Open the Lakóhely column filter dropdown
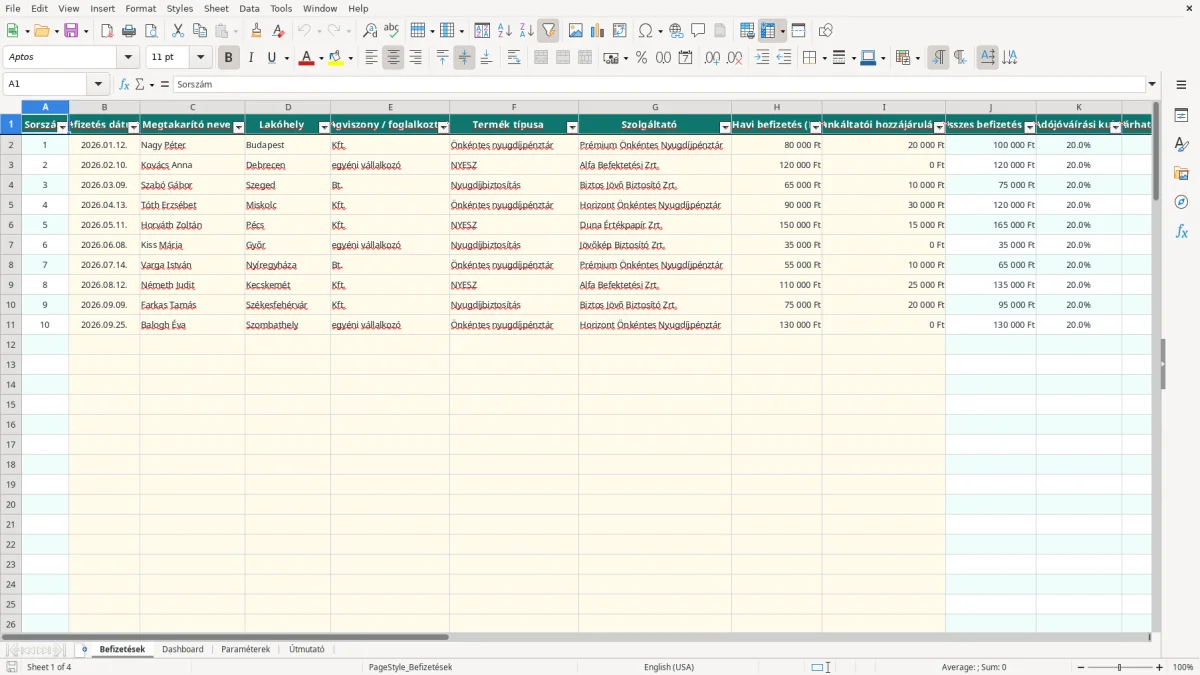This screenshot has height=675, width=1200. point(324,127)
